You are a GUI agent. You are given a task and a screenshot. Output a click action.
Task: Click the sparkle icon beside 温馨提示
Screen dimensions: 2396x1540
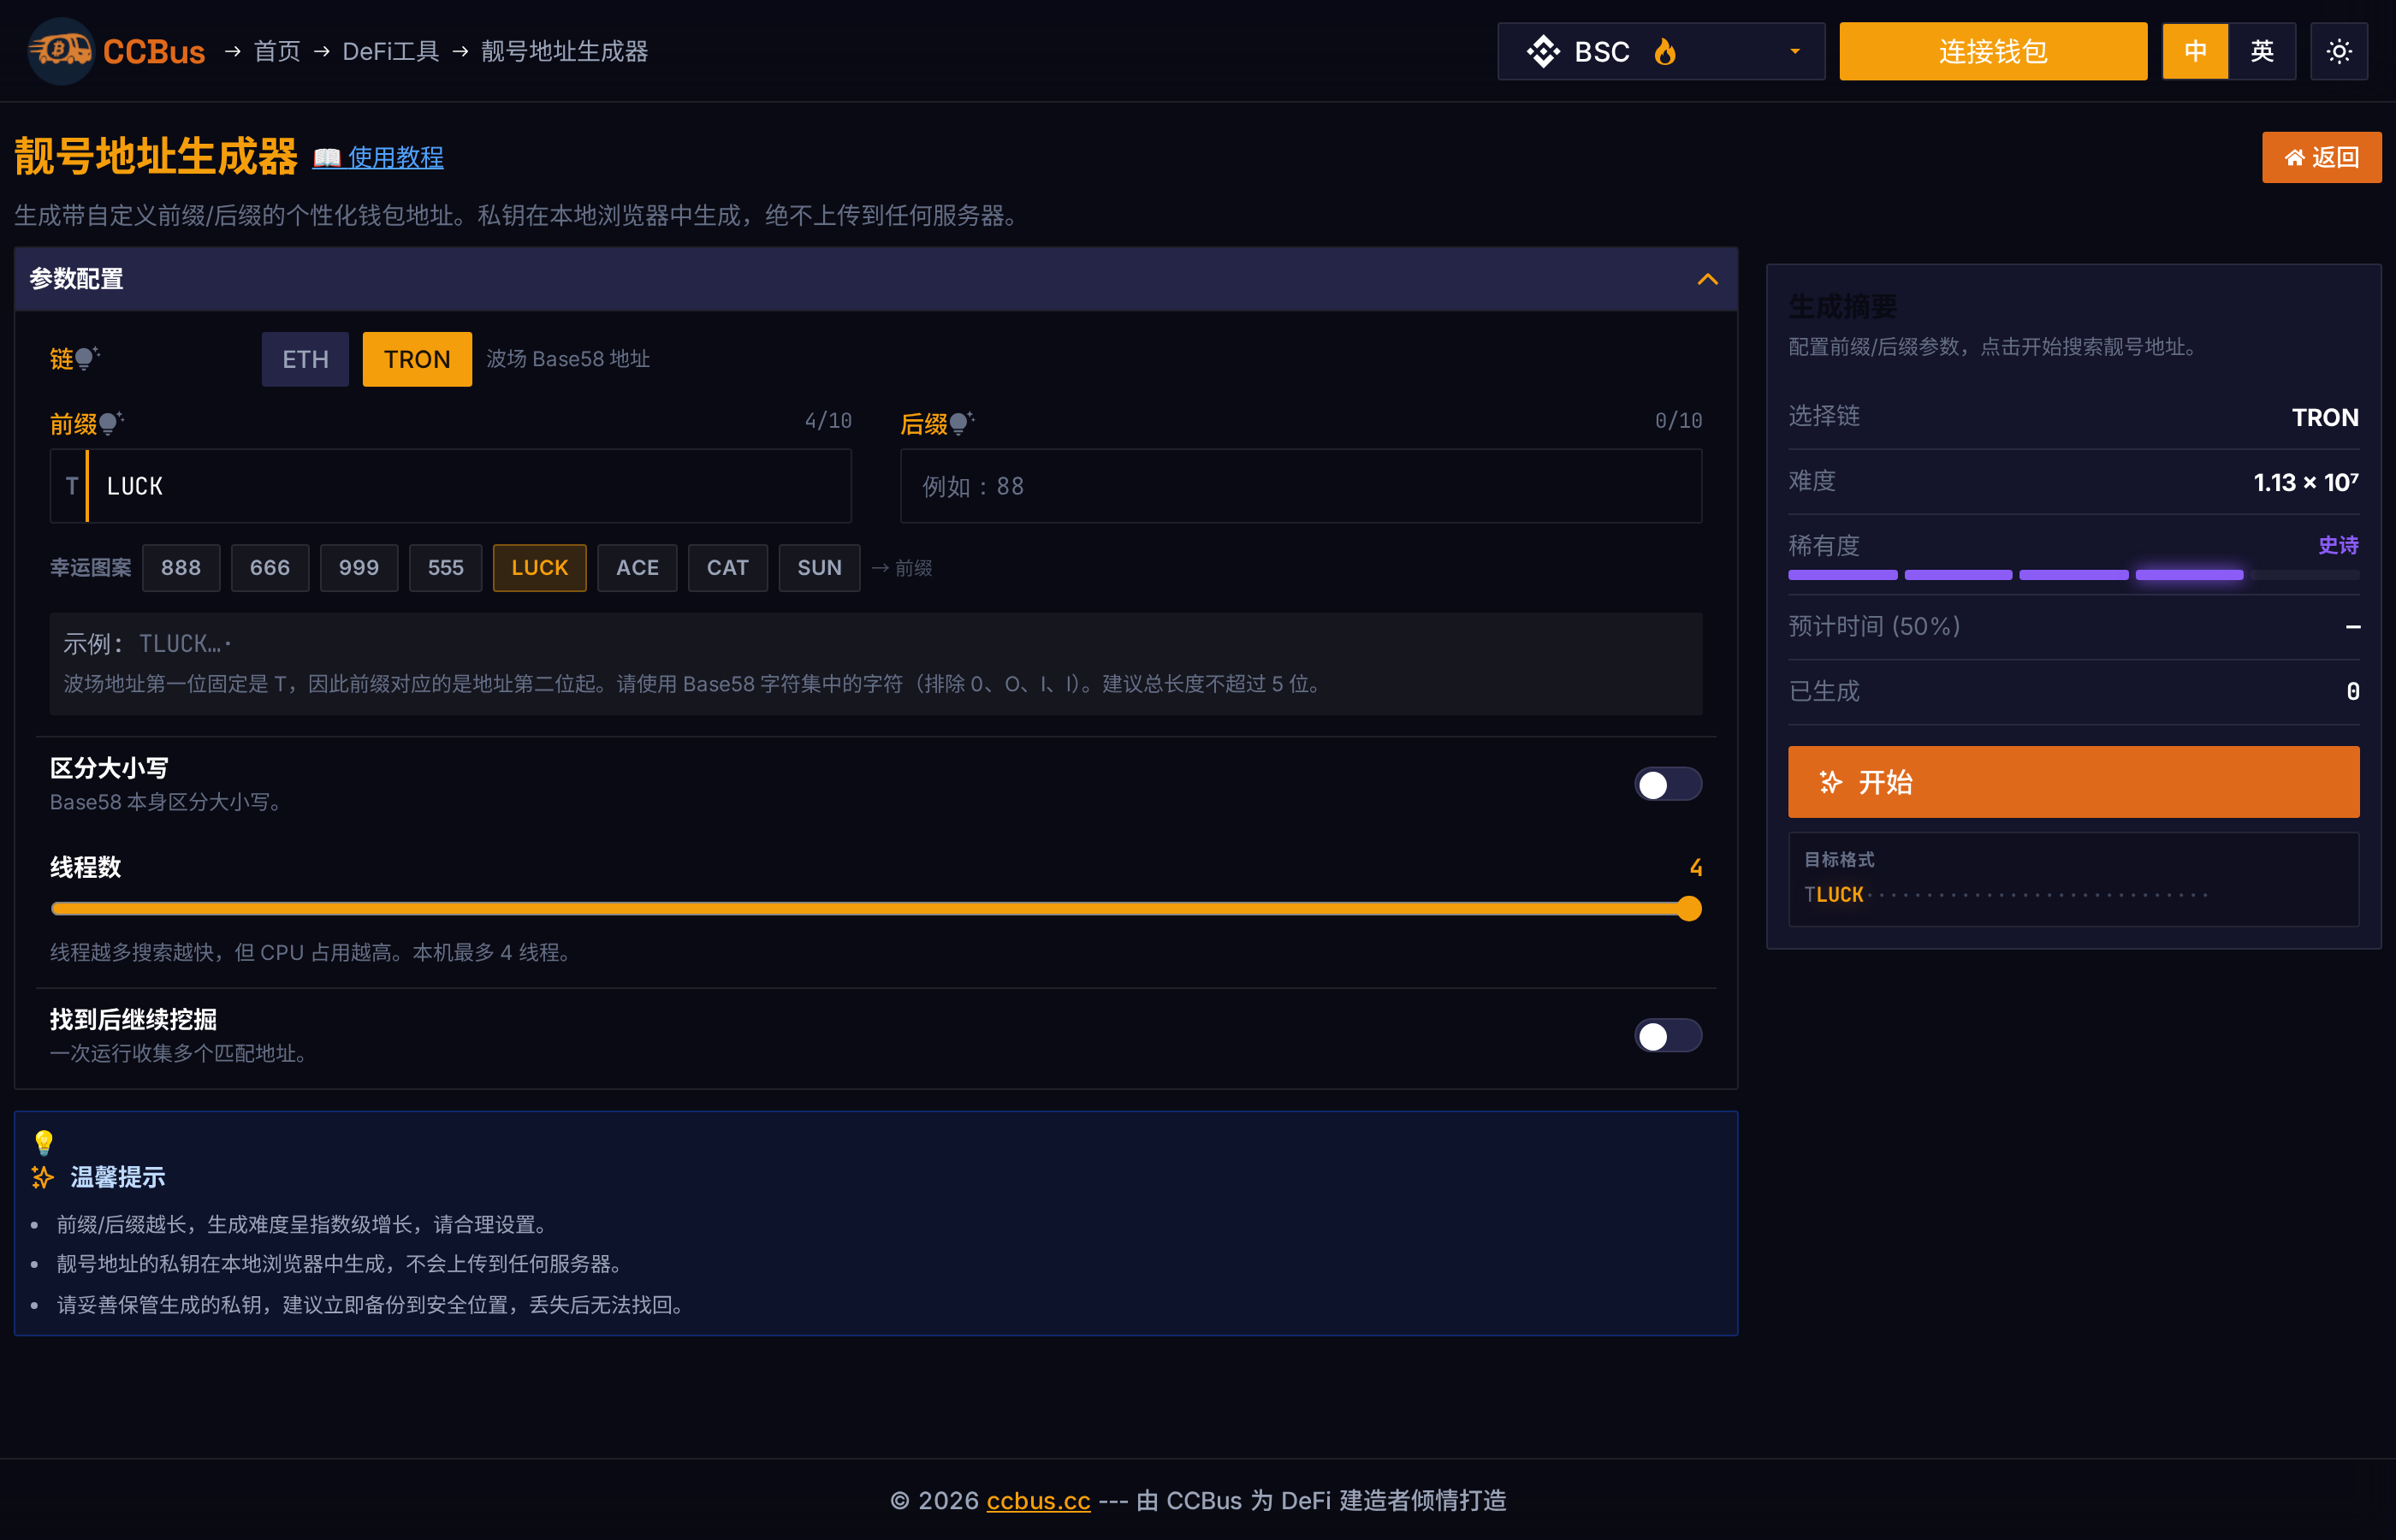[x=43, y=1177]
